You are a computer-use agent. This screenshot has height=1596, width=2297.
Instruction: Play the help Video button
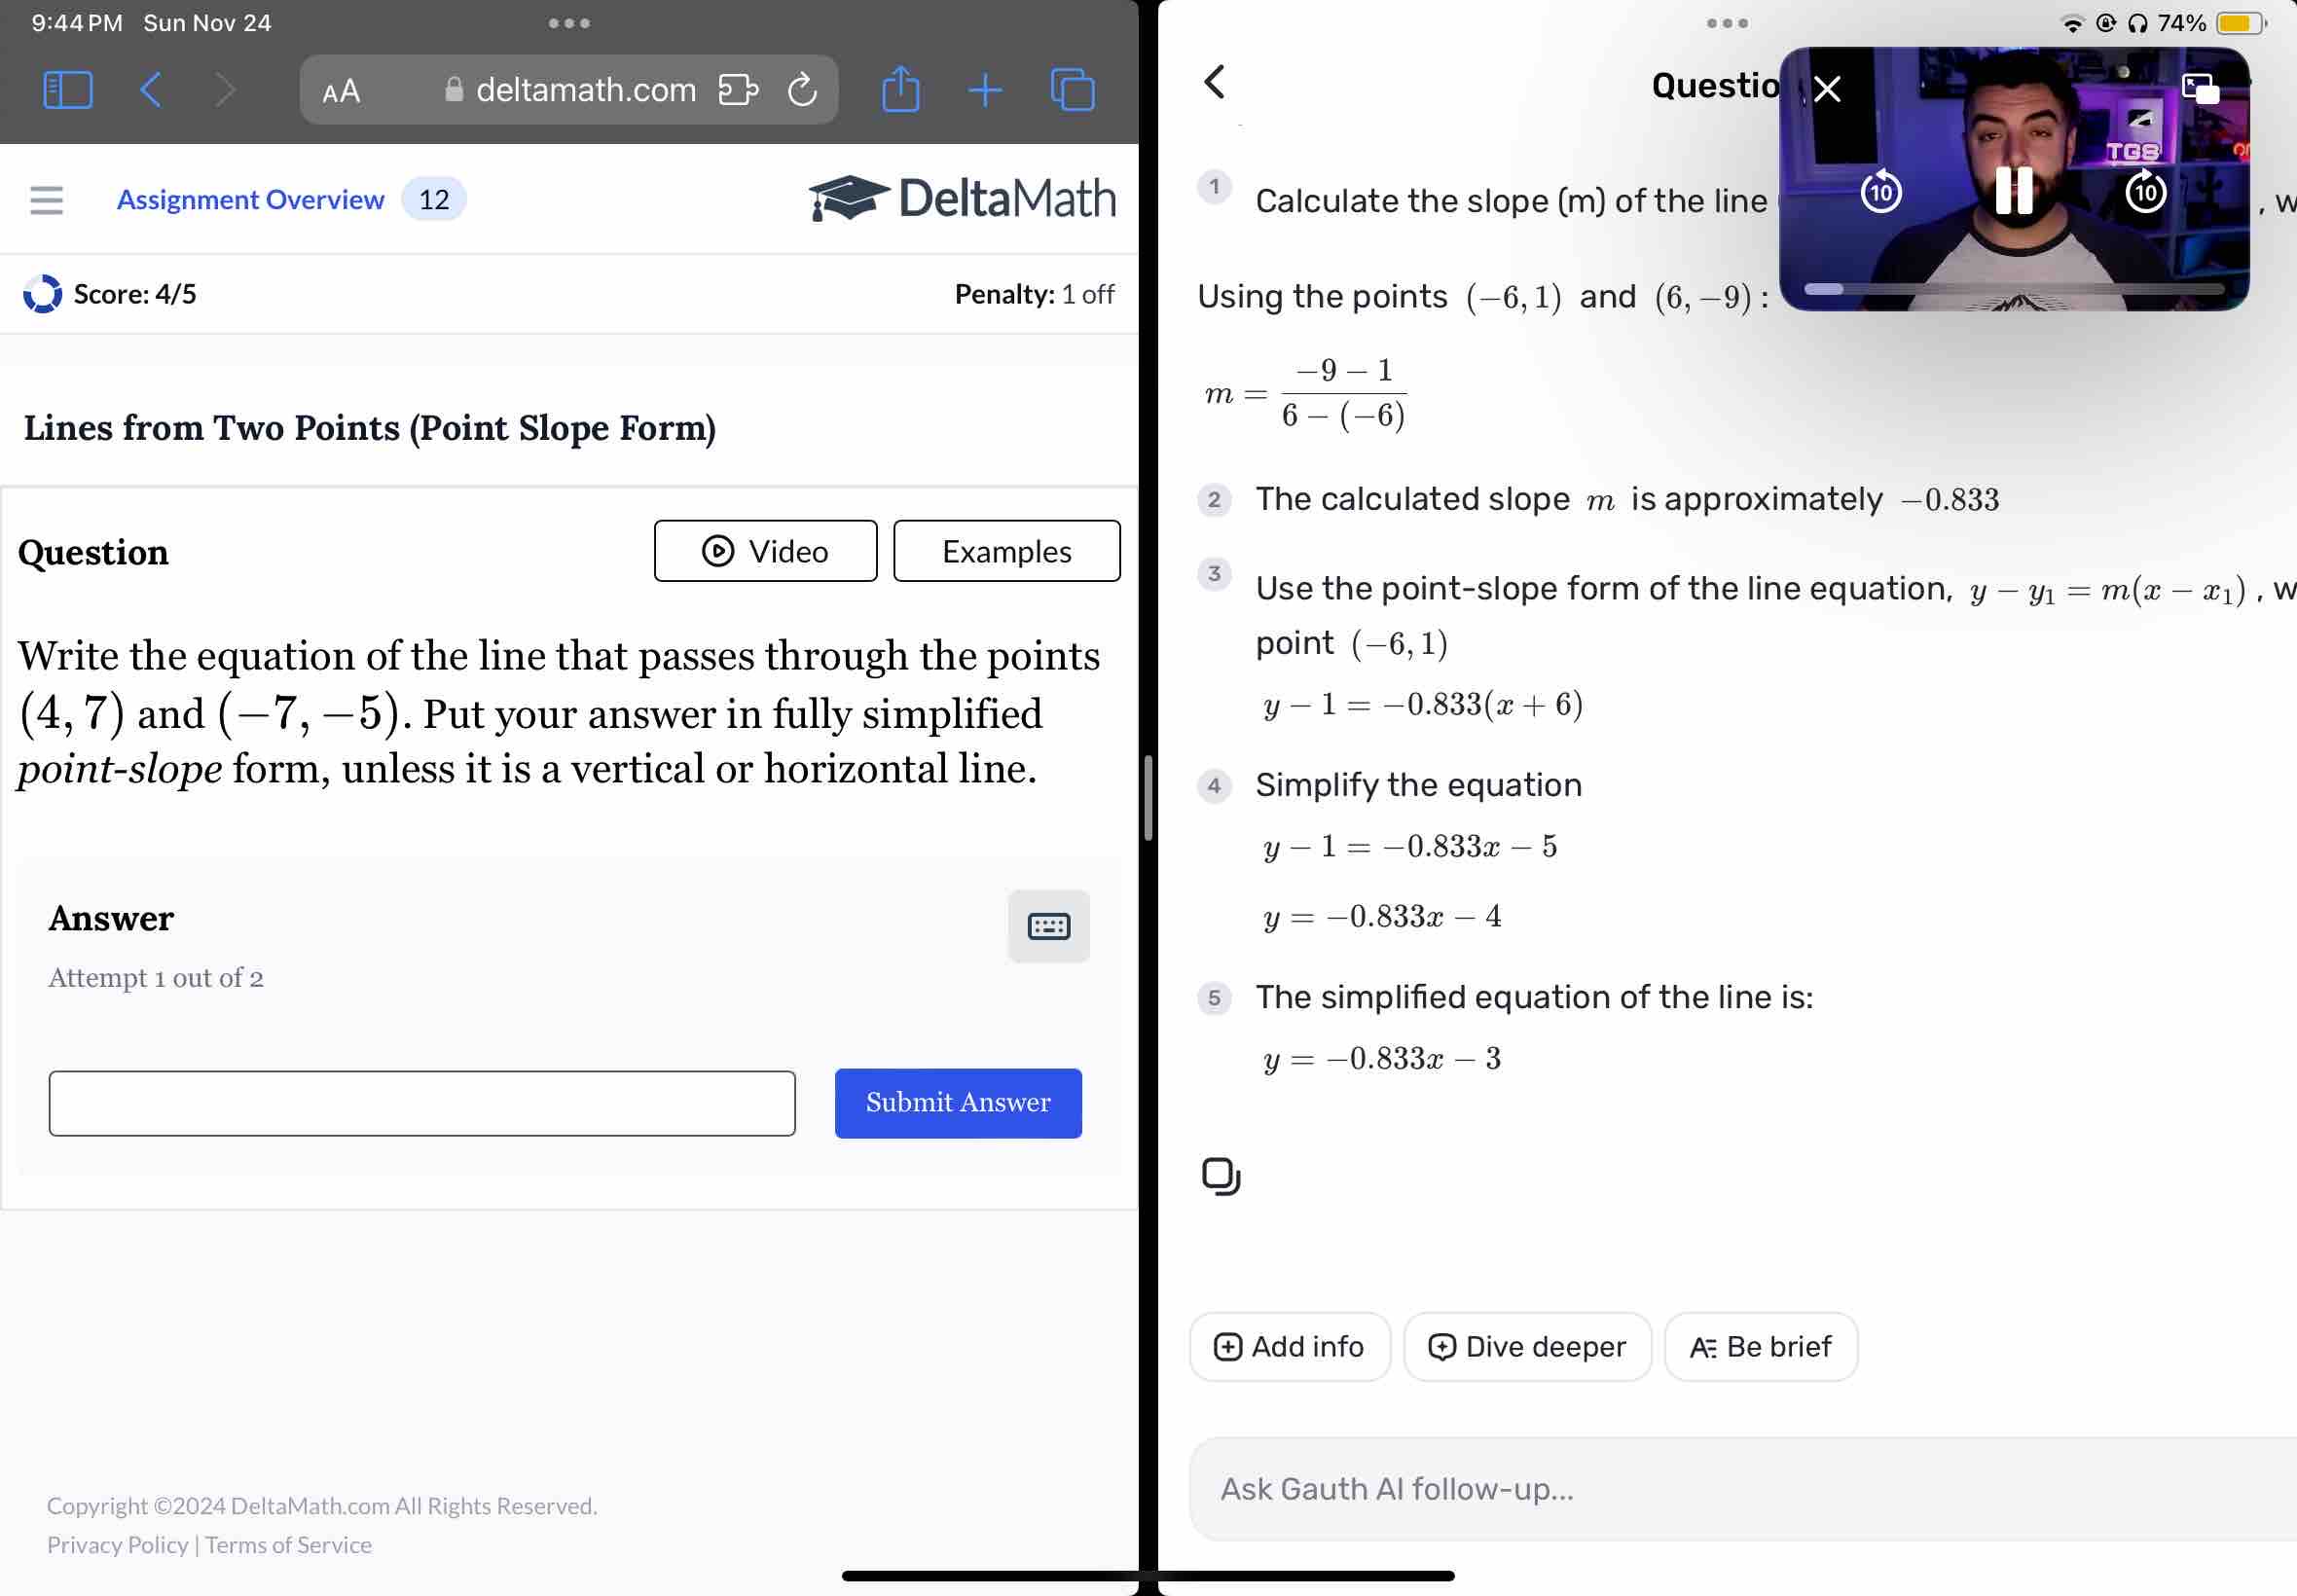(765, 551)
